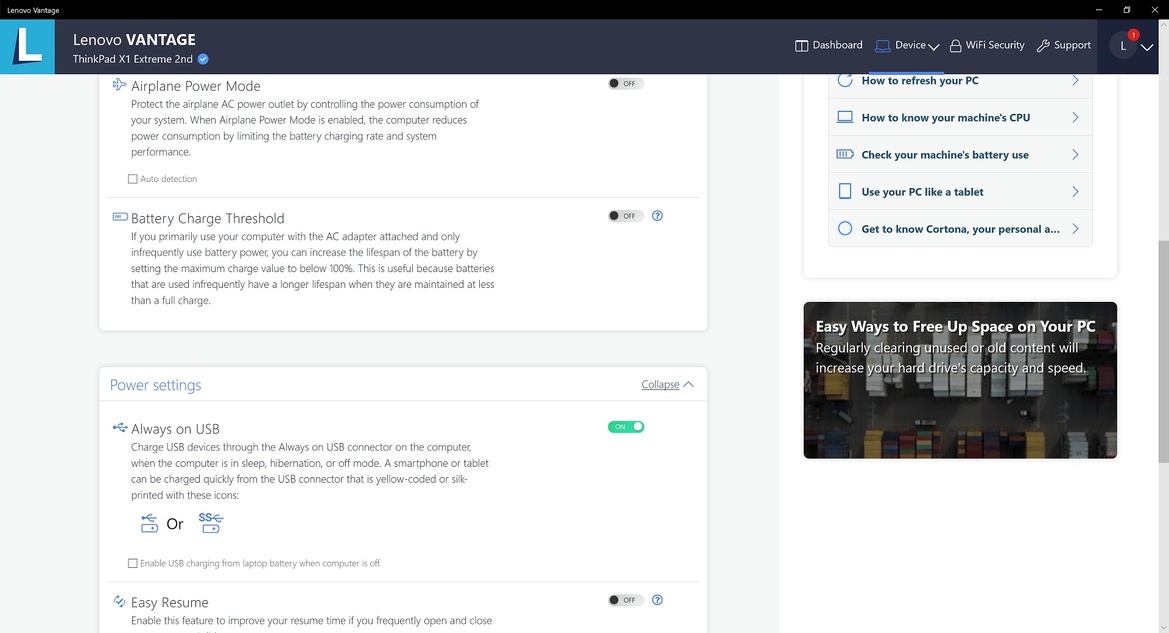The image size is (1169, 633).
Task: Toggle Battery Charge Threshold switch
Action: click(x=626, y=215)
